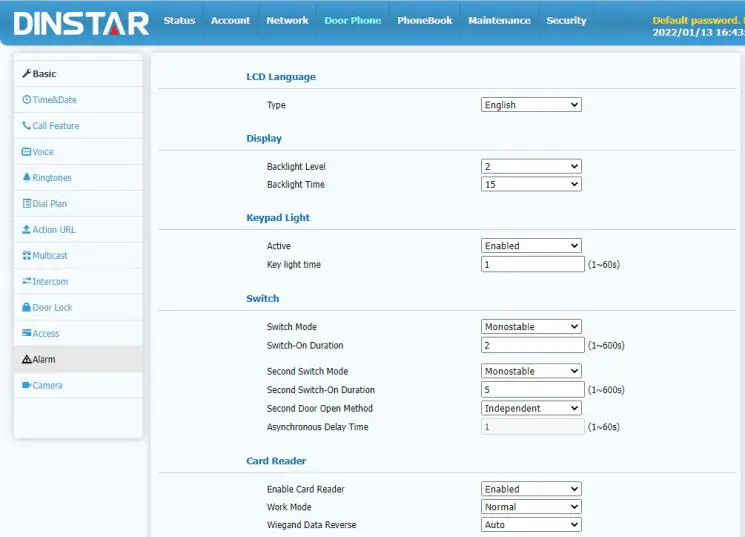Click the clock icon for Time&Date

click(x=26, y=100)
